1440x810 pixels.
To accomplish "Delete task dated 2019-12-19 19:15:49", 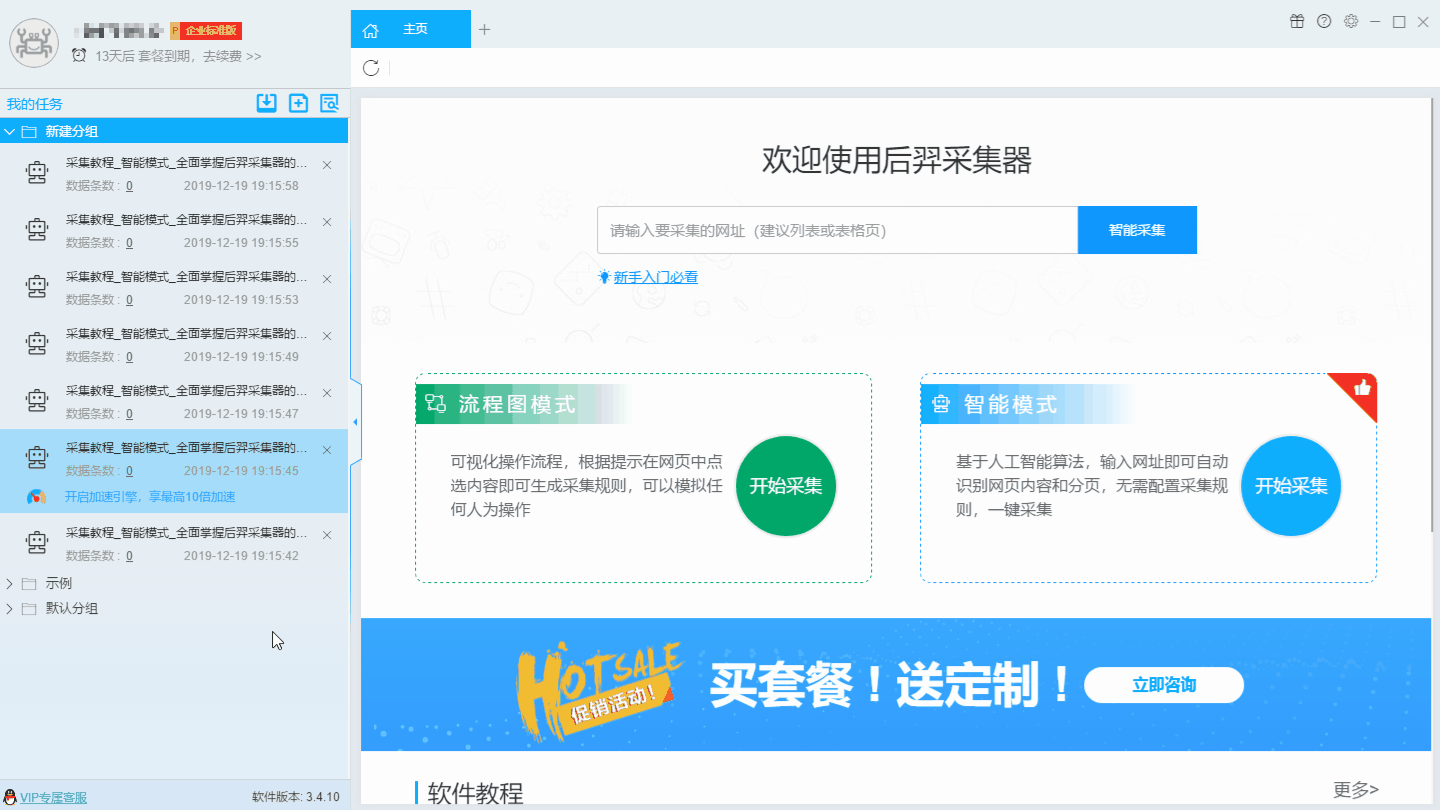I will click(x=327, y=336).
